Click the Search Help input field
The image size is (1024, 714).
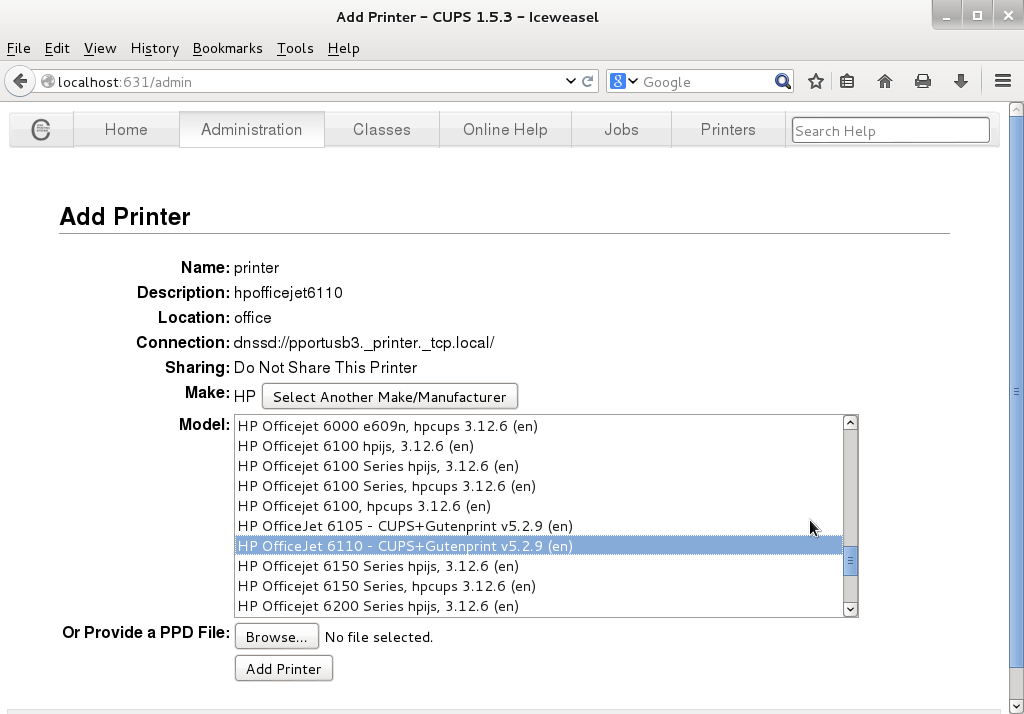(x=891, y=130)
